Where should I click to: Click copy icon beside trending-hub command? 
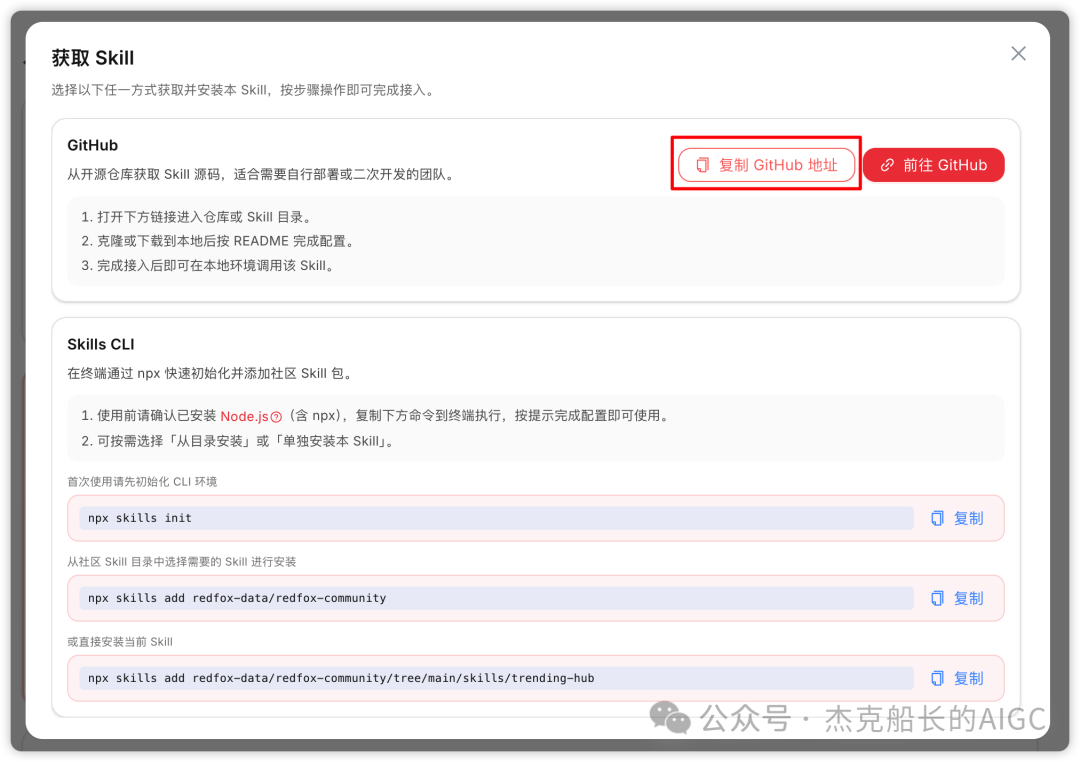(x=937, y=678)
